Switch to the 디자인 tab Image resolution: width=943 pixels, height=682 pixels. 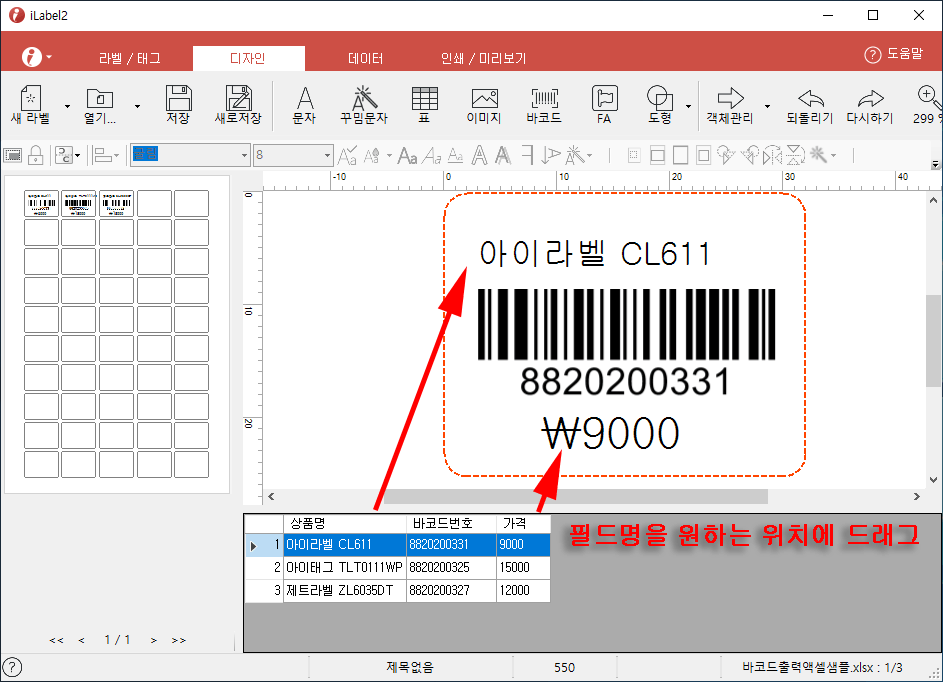point(248,58)
